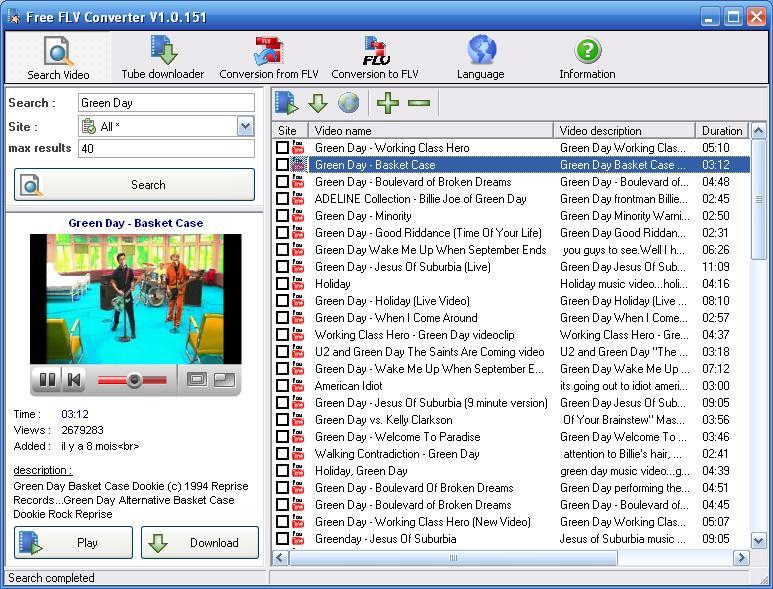This screenshot has height=589, width=773.
Task: Click YouTube icon of Greenday - Jesus Of Suburbia row
Action: (298, 539)
